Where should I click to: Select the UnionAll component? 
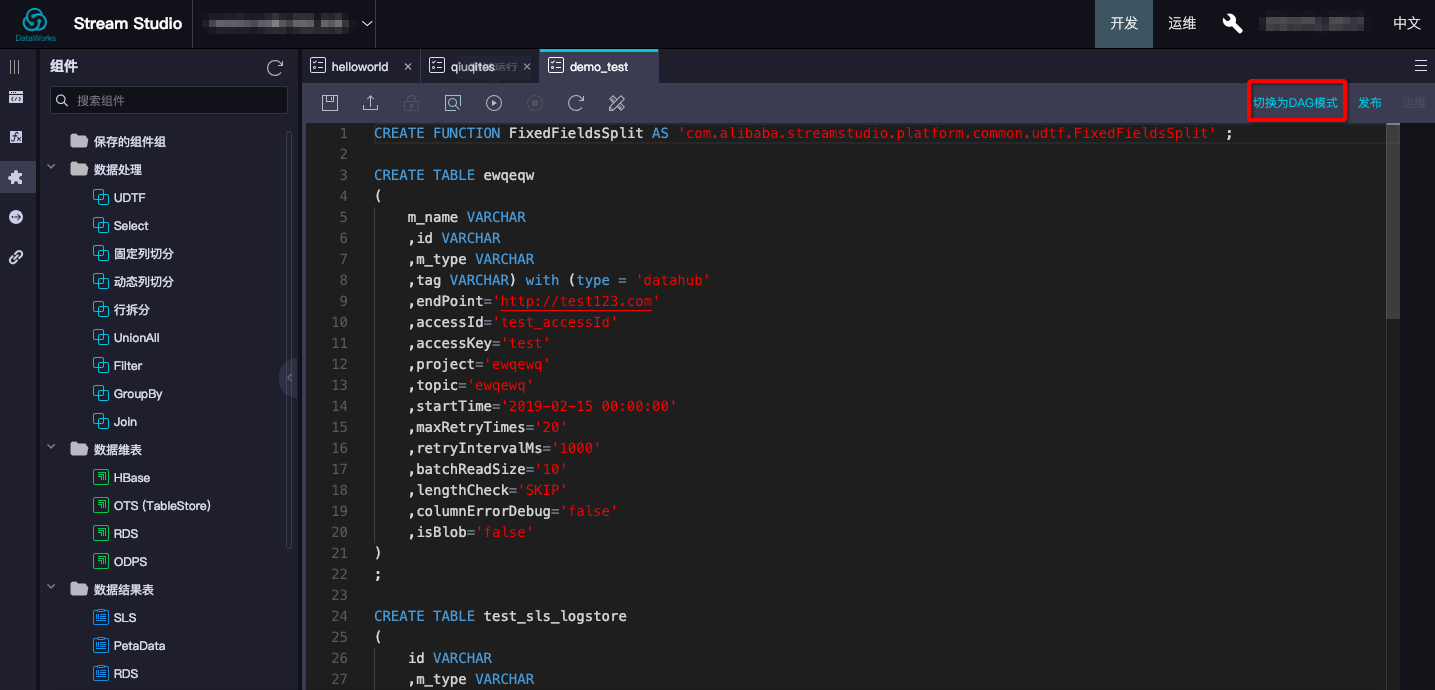coord(127,338)
